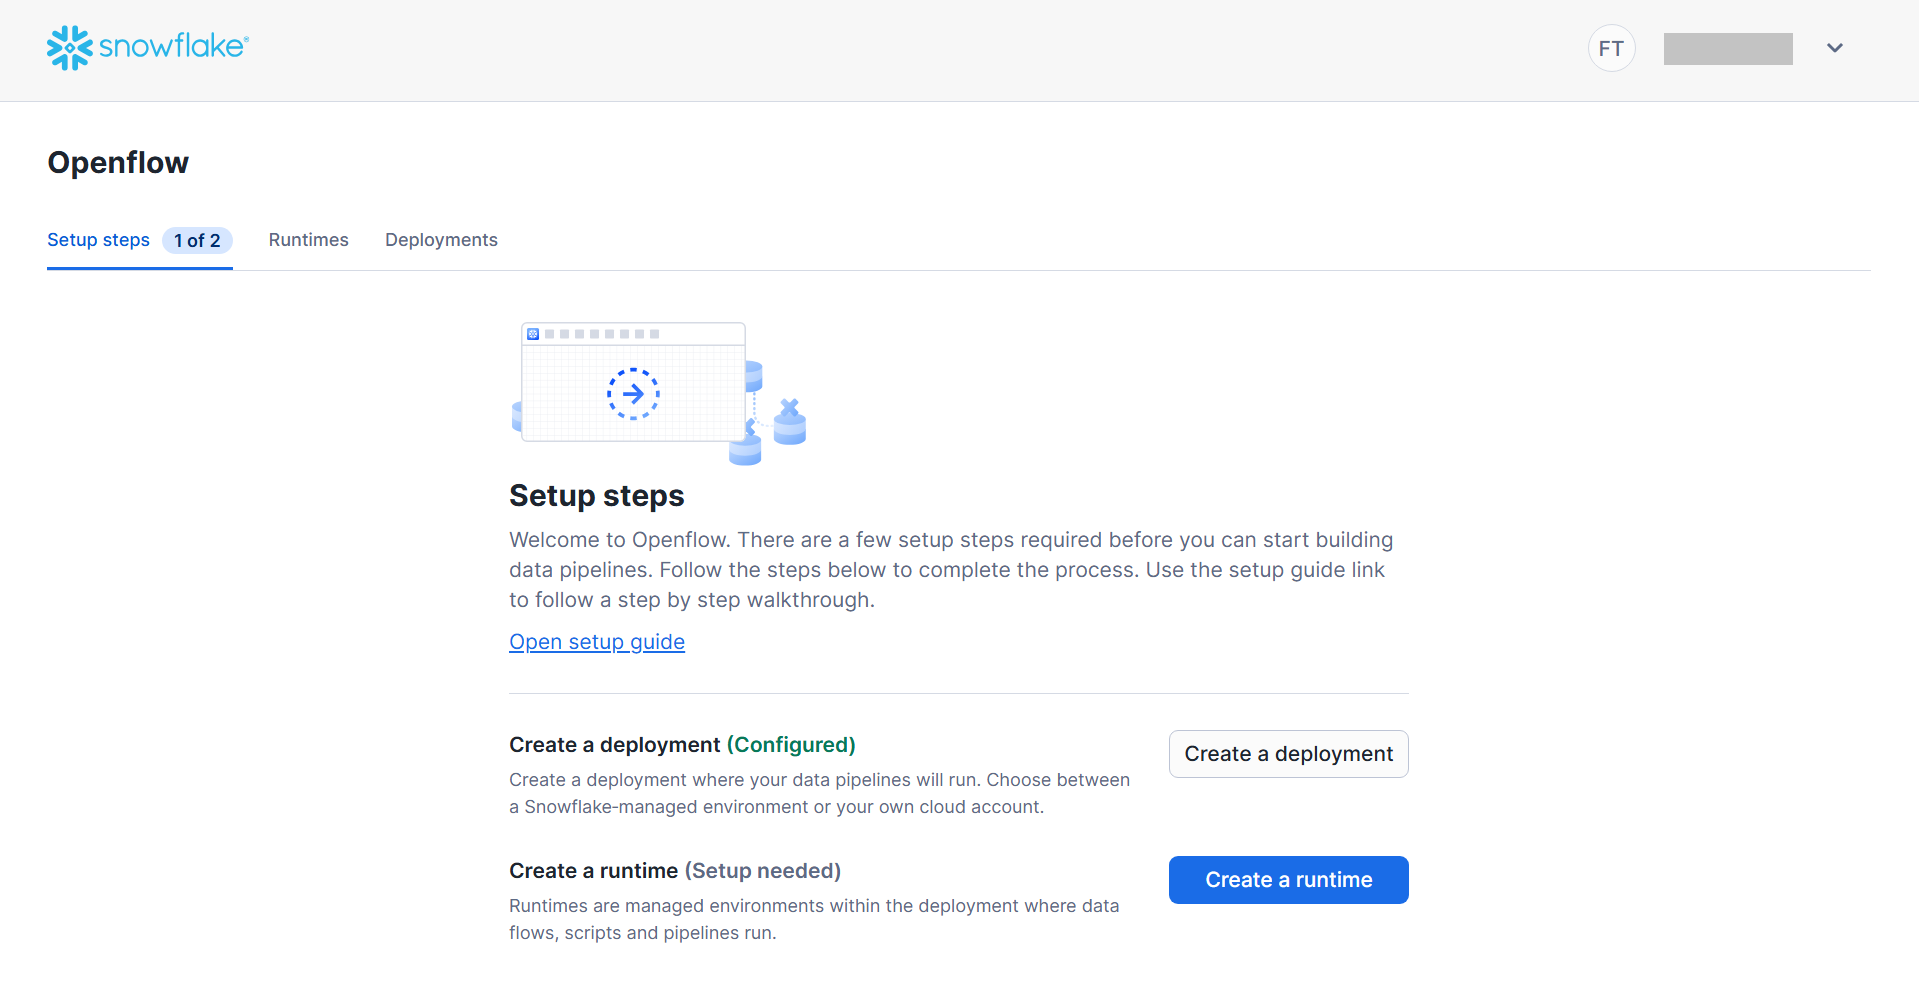Click the database icon with the X
Image resolution: width=1919 pixels, height=991 pixels.
[790, 422]
